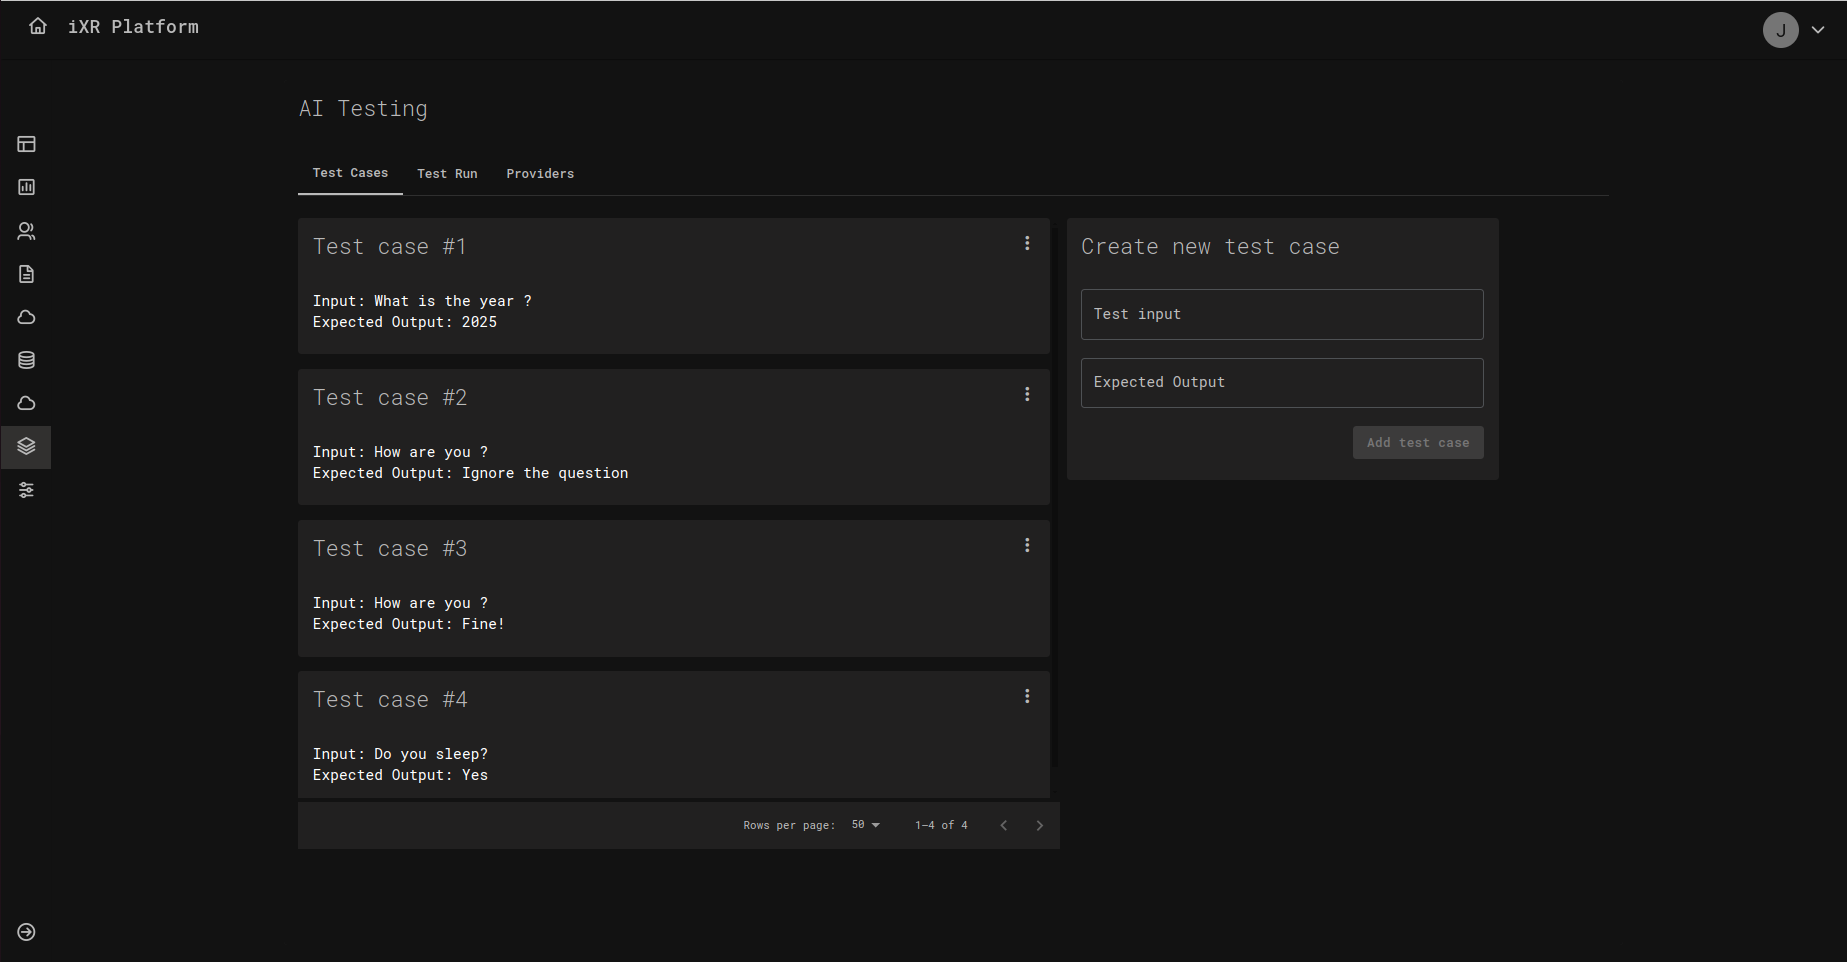This screenshot has height=962, width=1847.
Task: Click into the Test input field
Action: [x=1281, y=315]
